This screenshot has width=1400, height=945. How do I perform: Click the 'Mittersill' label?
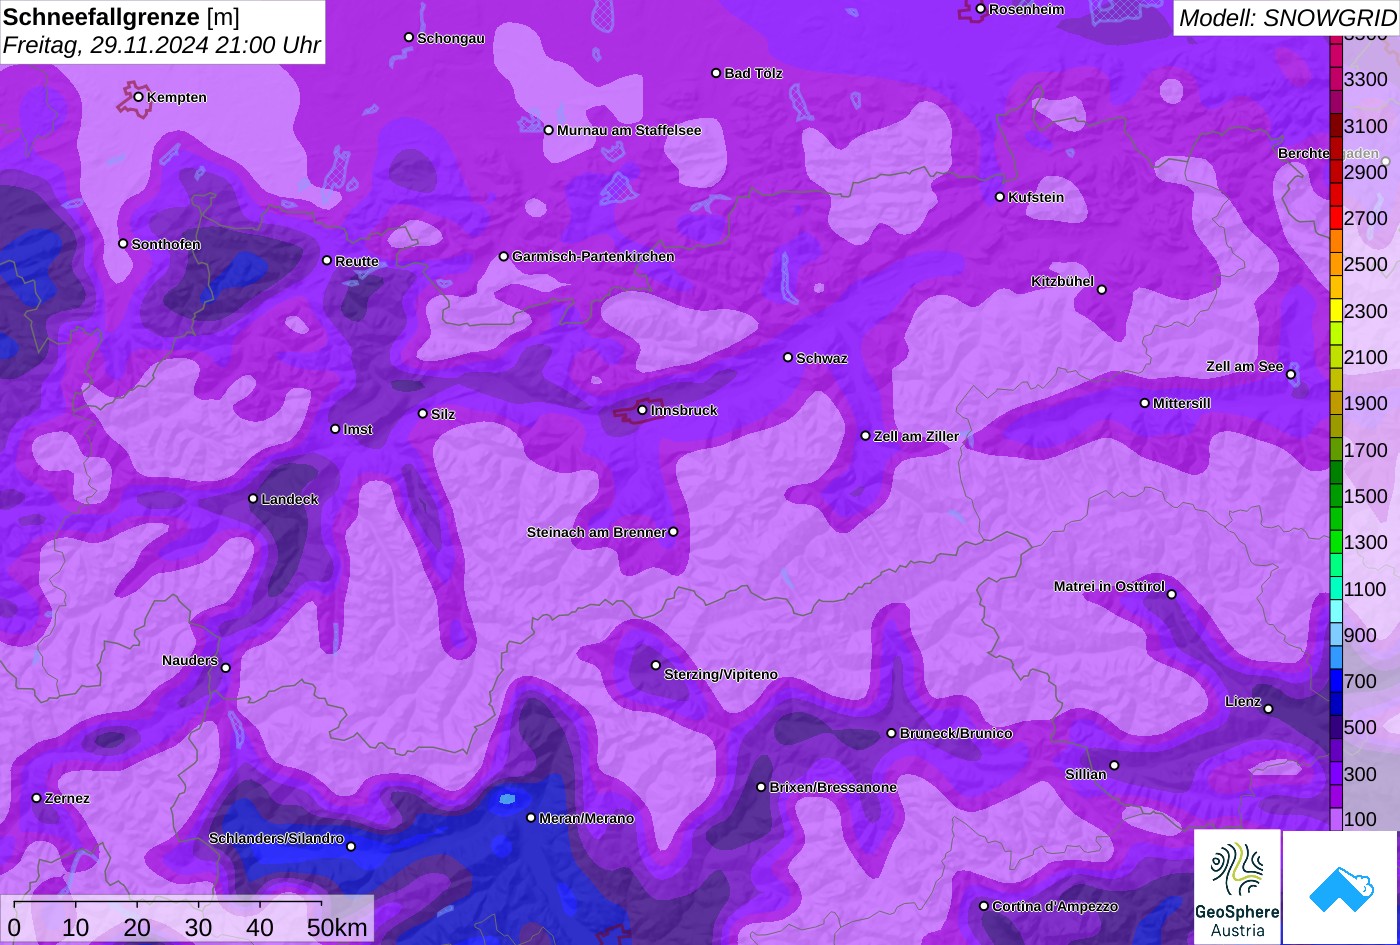[x=1182, y=403]
